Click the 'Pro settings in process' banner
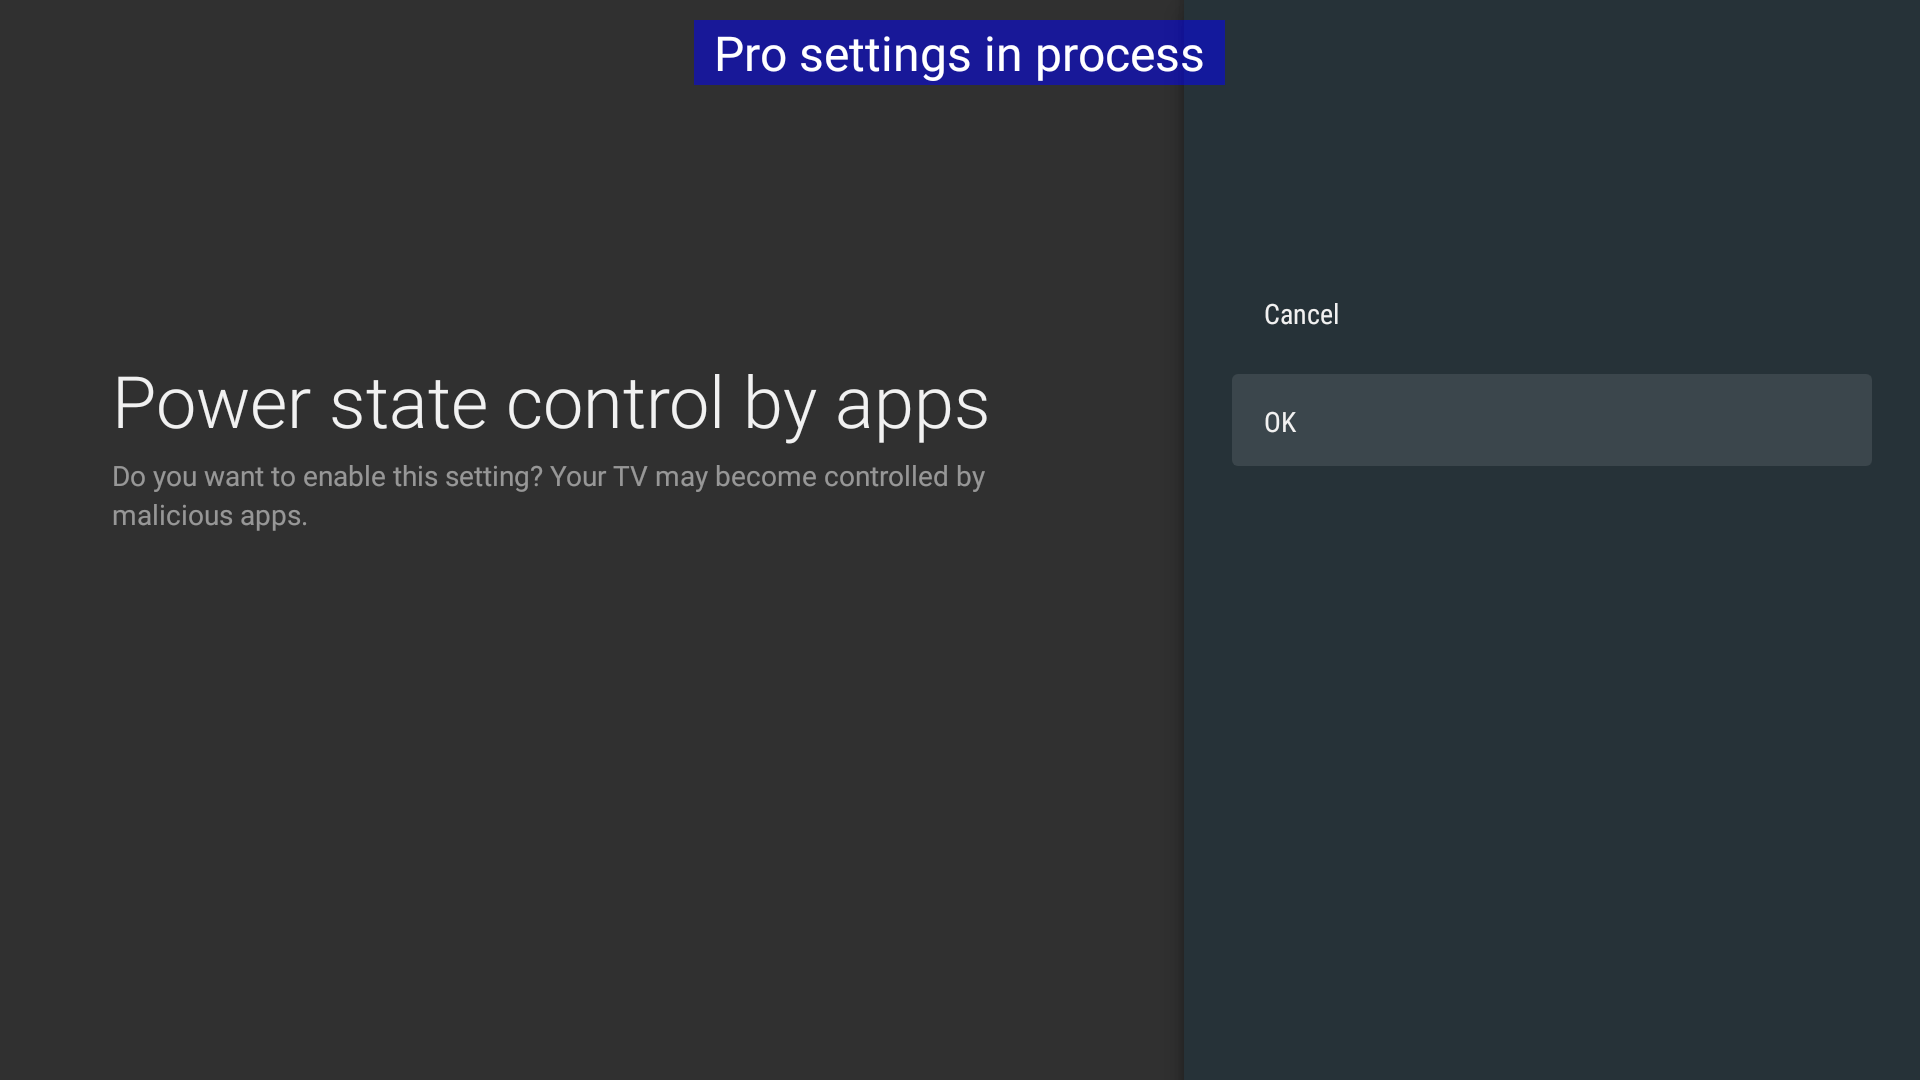Screen dimensions: 1920x1080 [x=958, y=54]
